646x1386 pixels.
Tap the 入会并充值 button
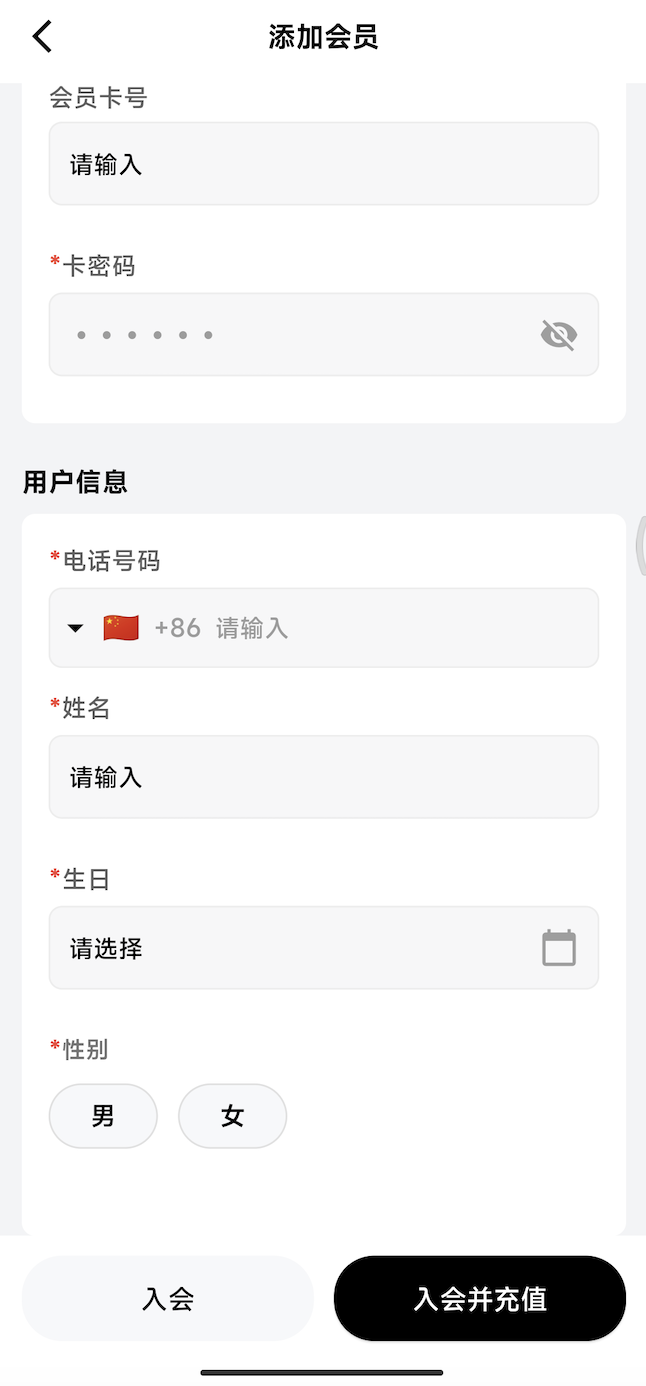480,1298
